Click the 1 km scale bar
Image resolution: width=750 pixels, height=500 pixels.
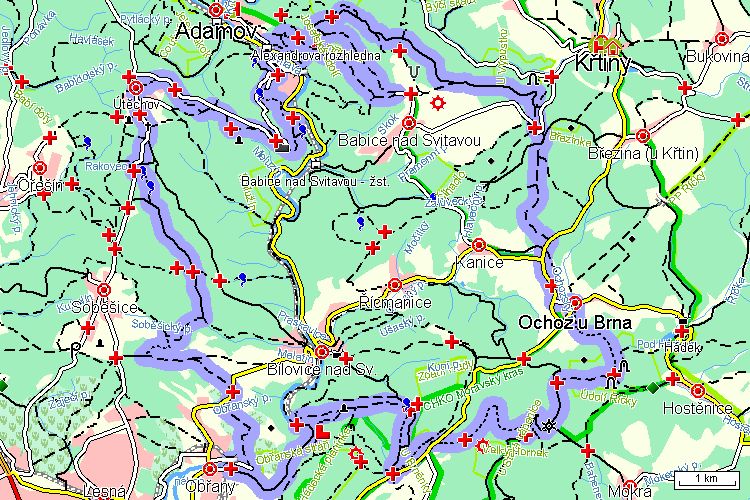coord(707,479)
